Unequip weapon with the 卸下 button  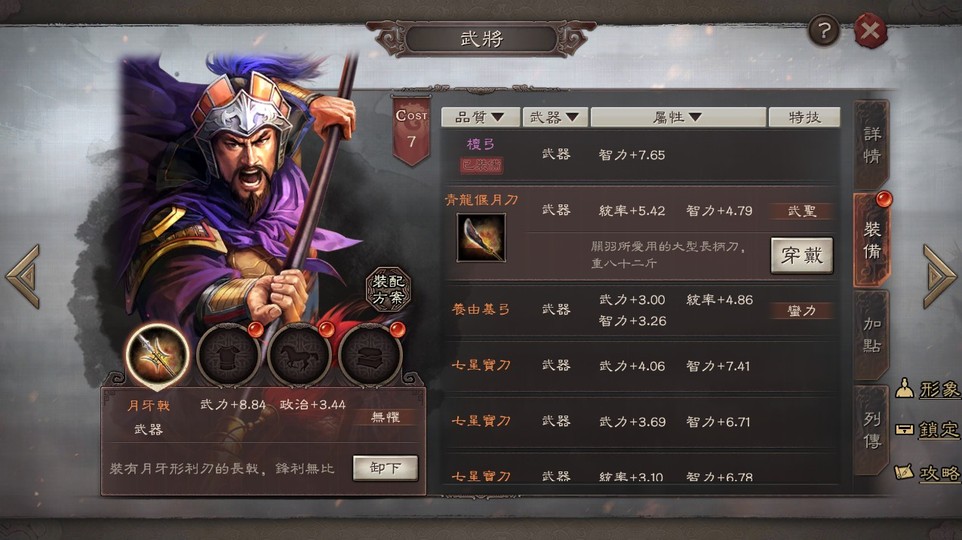click(x=385, y=468)
